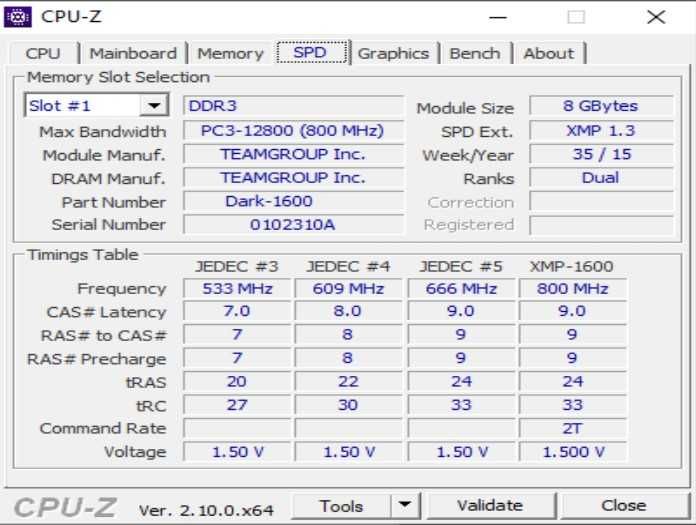Click the JEDEC #3 tRAS value 20

pos(237,381)
